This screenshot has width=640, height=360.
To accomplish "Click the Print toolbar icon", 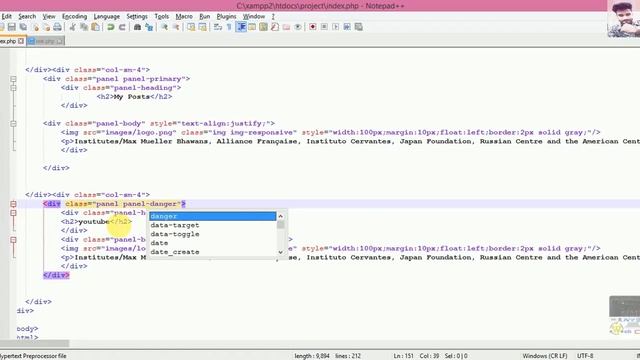I will (58, 27).
